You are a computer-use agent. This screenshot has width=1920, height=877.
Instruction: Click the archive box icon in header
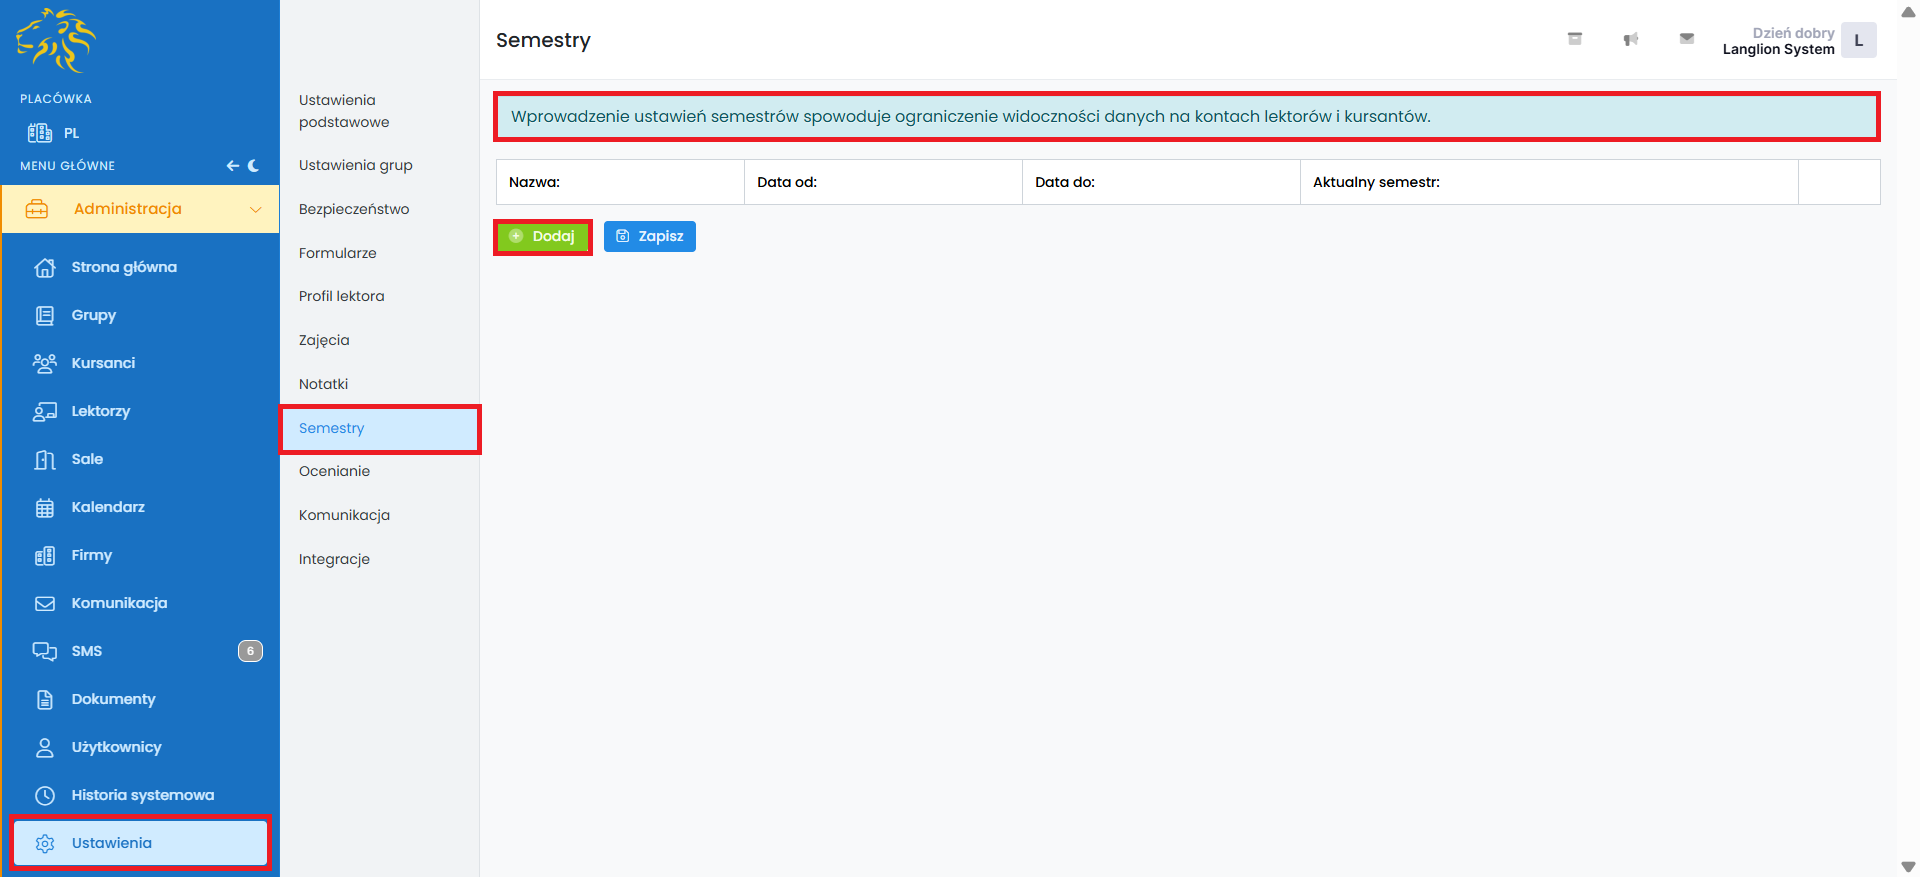click(1574, 39)
